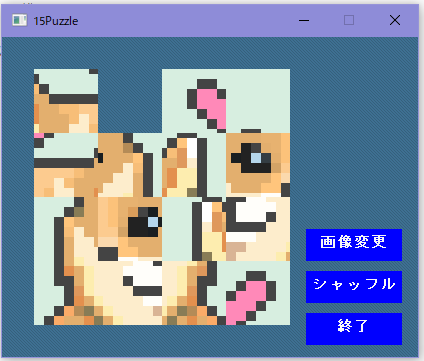The image size is (424, 361).
Task: Minimize the 15Puzzle window
Action: point(304,20)
